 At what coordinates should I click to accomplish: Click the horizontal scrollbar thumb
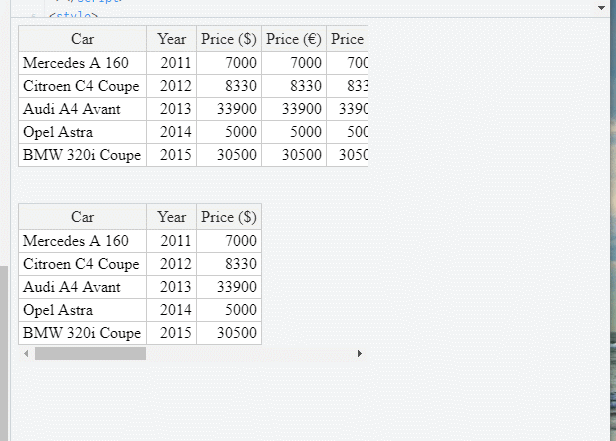90,353
